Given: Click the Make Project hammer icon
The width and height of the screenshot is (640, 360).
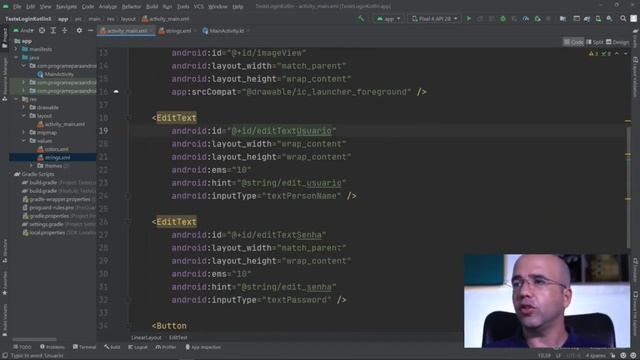Looking at the screenshot, I should pyautogui.click(x=361, y=19).
